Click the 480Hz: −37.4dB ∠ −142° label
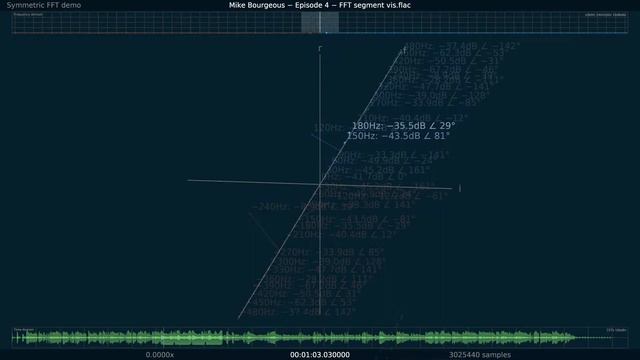This screenshot has height=360, width=640. coord(461,46)
